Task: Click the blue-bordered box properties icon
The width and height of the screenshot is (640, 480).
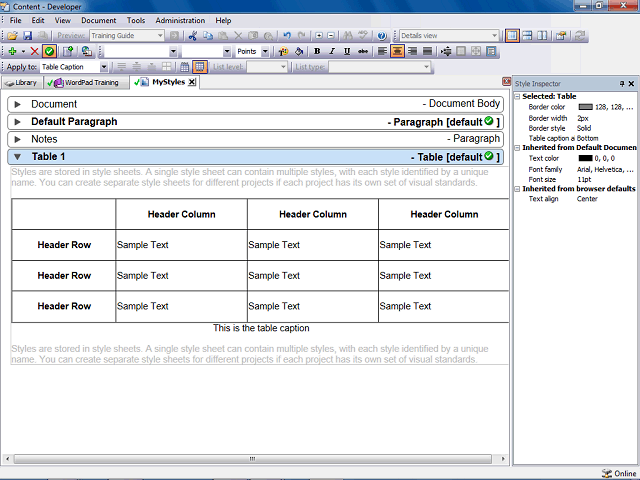Action: pos(491,51)
